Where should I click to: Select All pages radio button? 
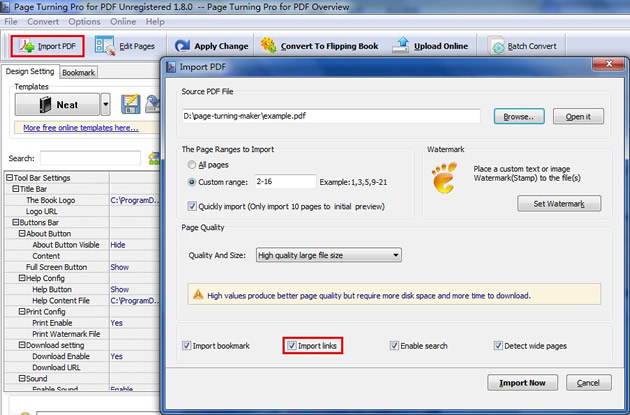tap(192, 165)
